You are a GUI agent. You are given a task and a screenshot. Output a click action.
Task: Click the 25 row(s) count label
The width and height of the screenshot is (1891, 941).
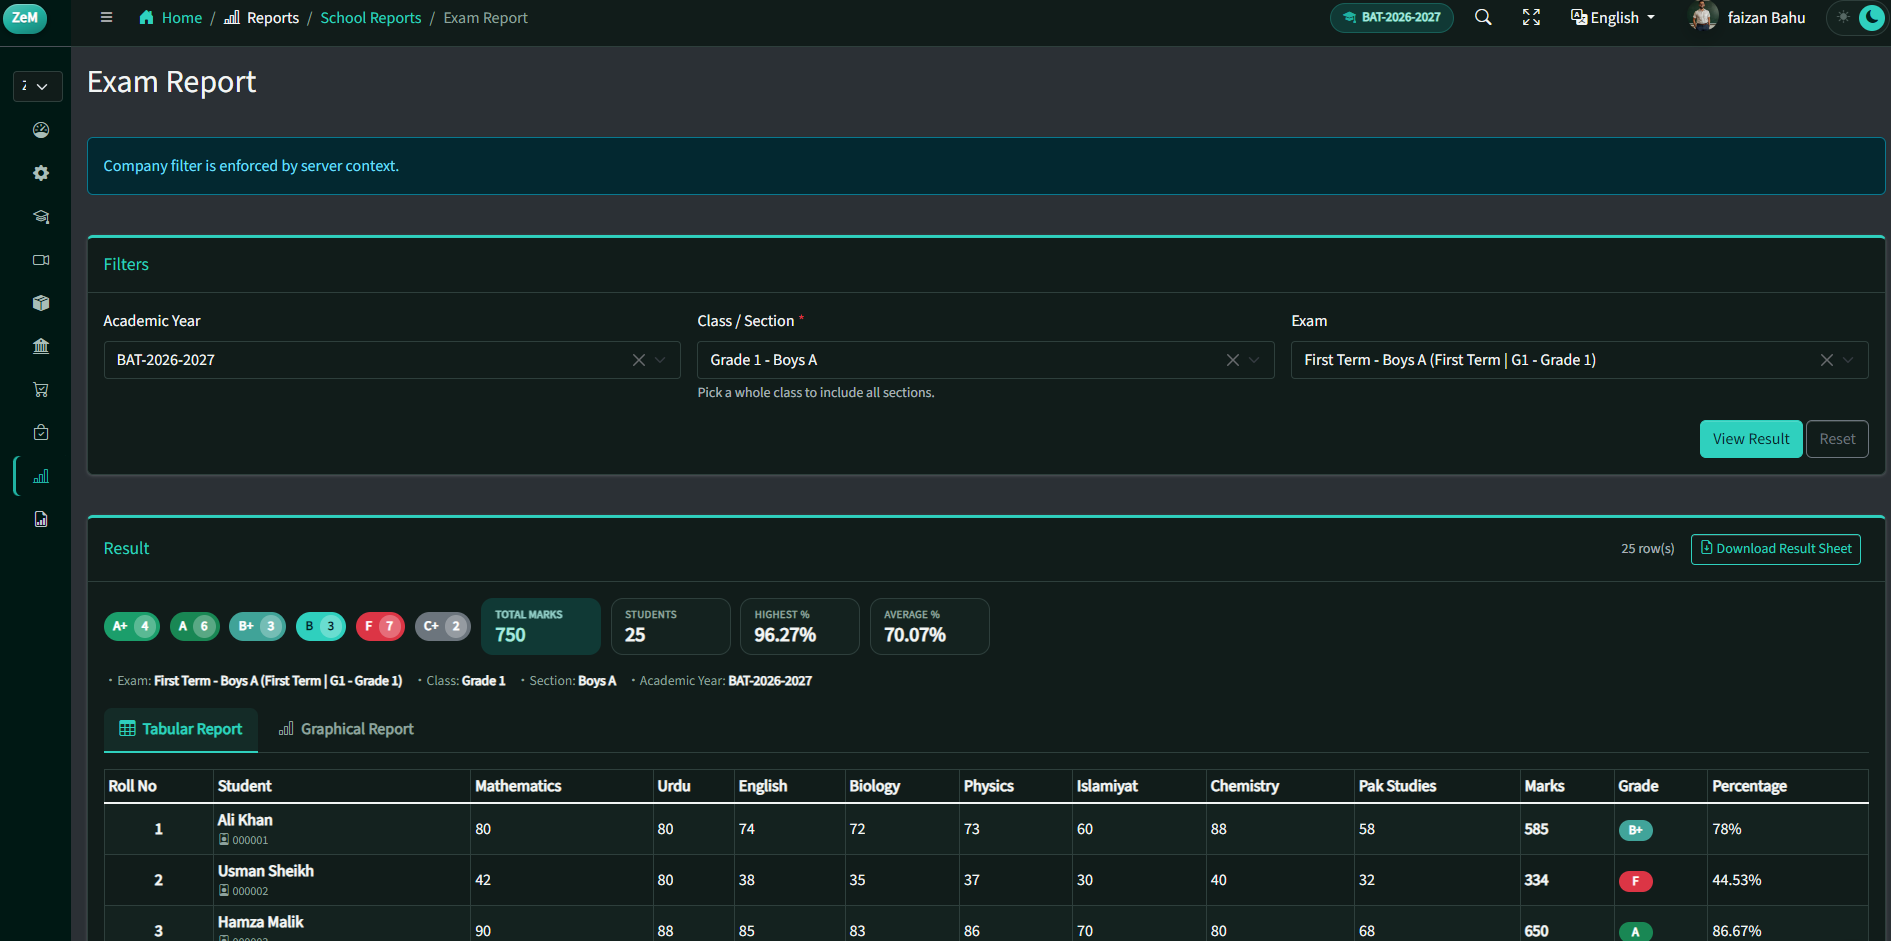click(1647, 549)
